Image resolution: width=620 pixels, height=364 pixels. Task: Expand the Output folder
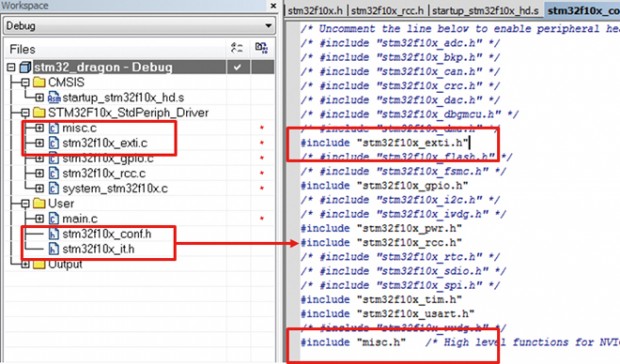(25, 264)
